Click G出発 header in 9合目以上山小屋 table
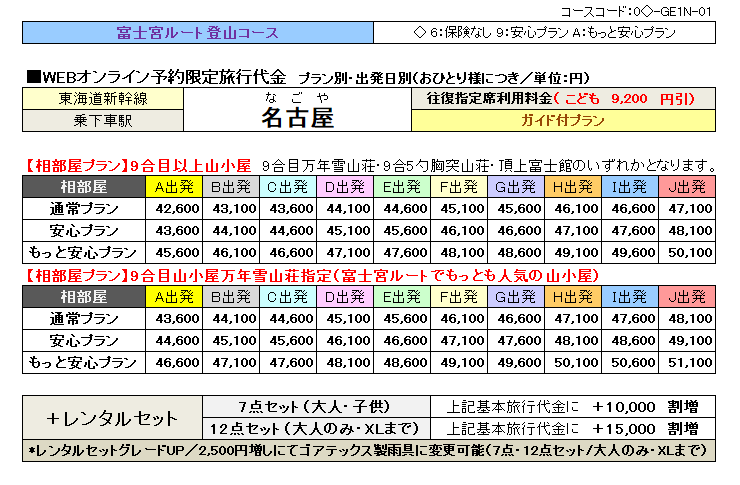The width and height of the screenshot is (740, 485). [x=516, y=187]
